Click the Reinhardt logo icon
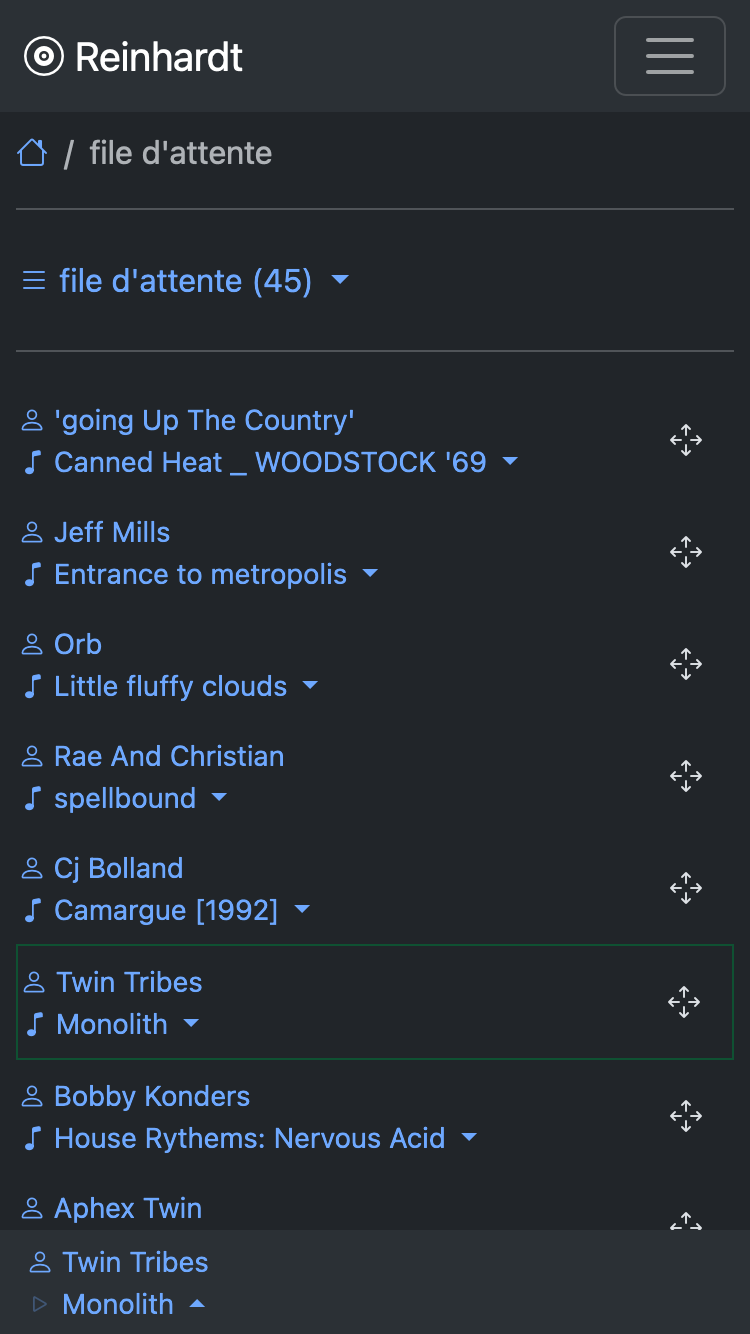750x1334 pixels. tap(43, 57)
